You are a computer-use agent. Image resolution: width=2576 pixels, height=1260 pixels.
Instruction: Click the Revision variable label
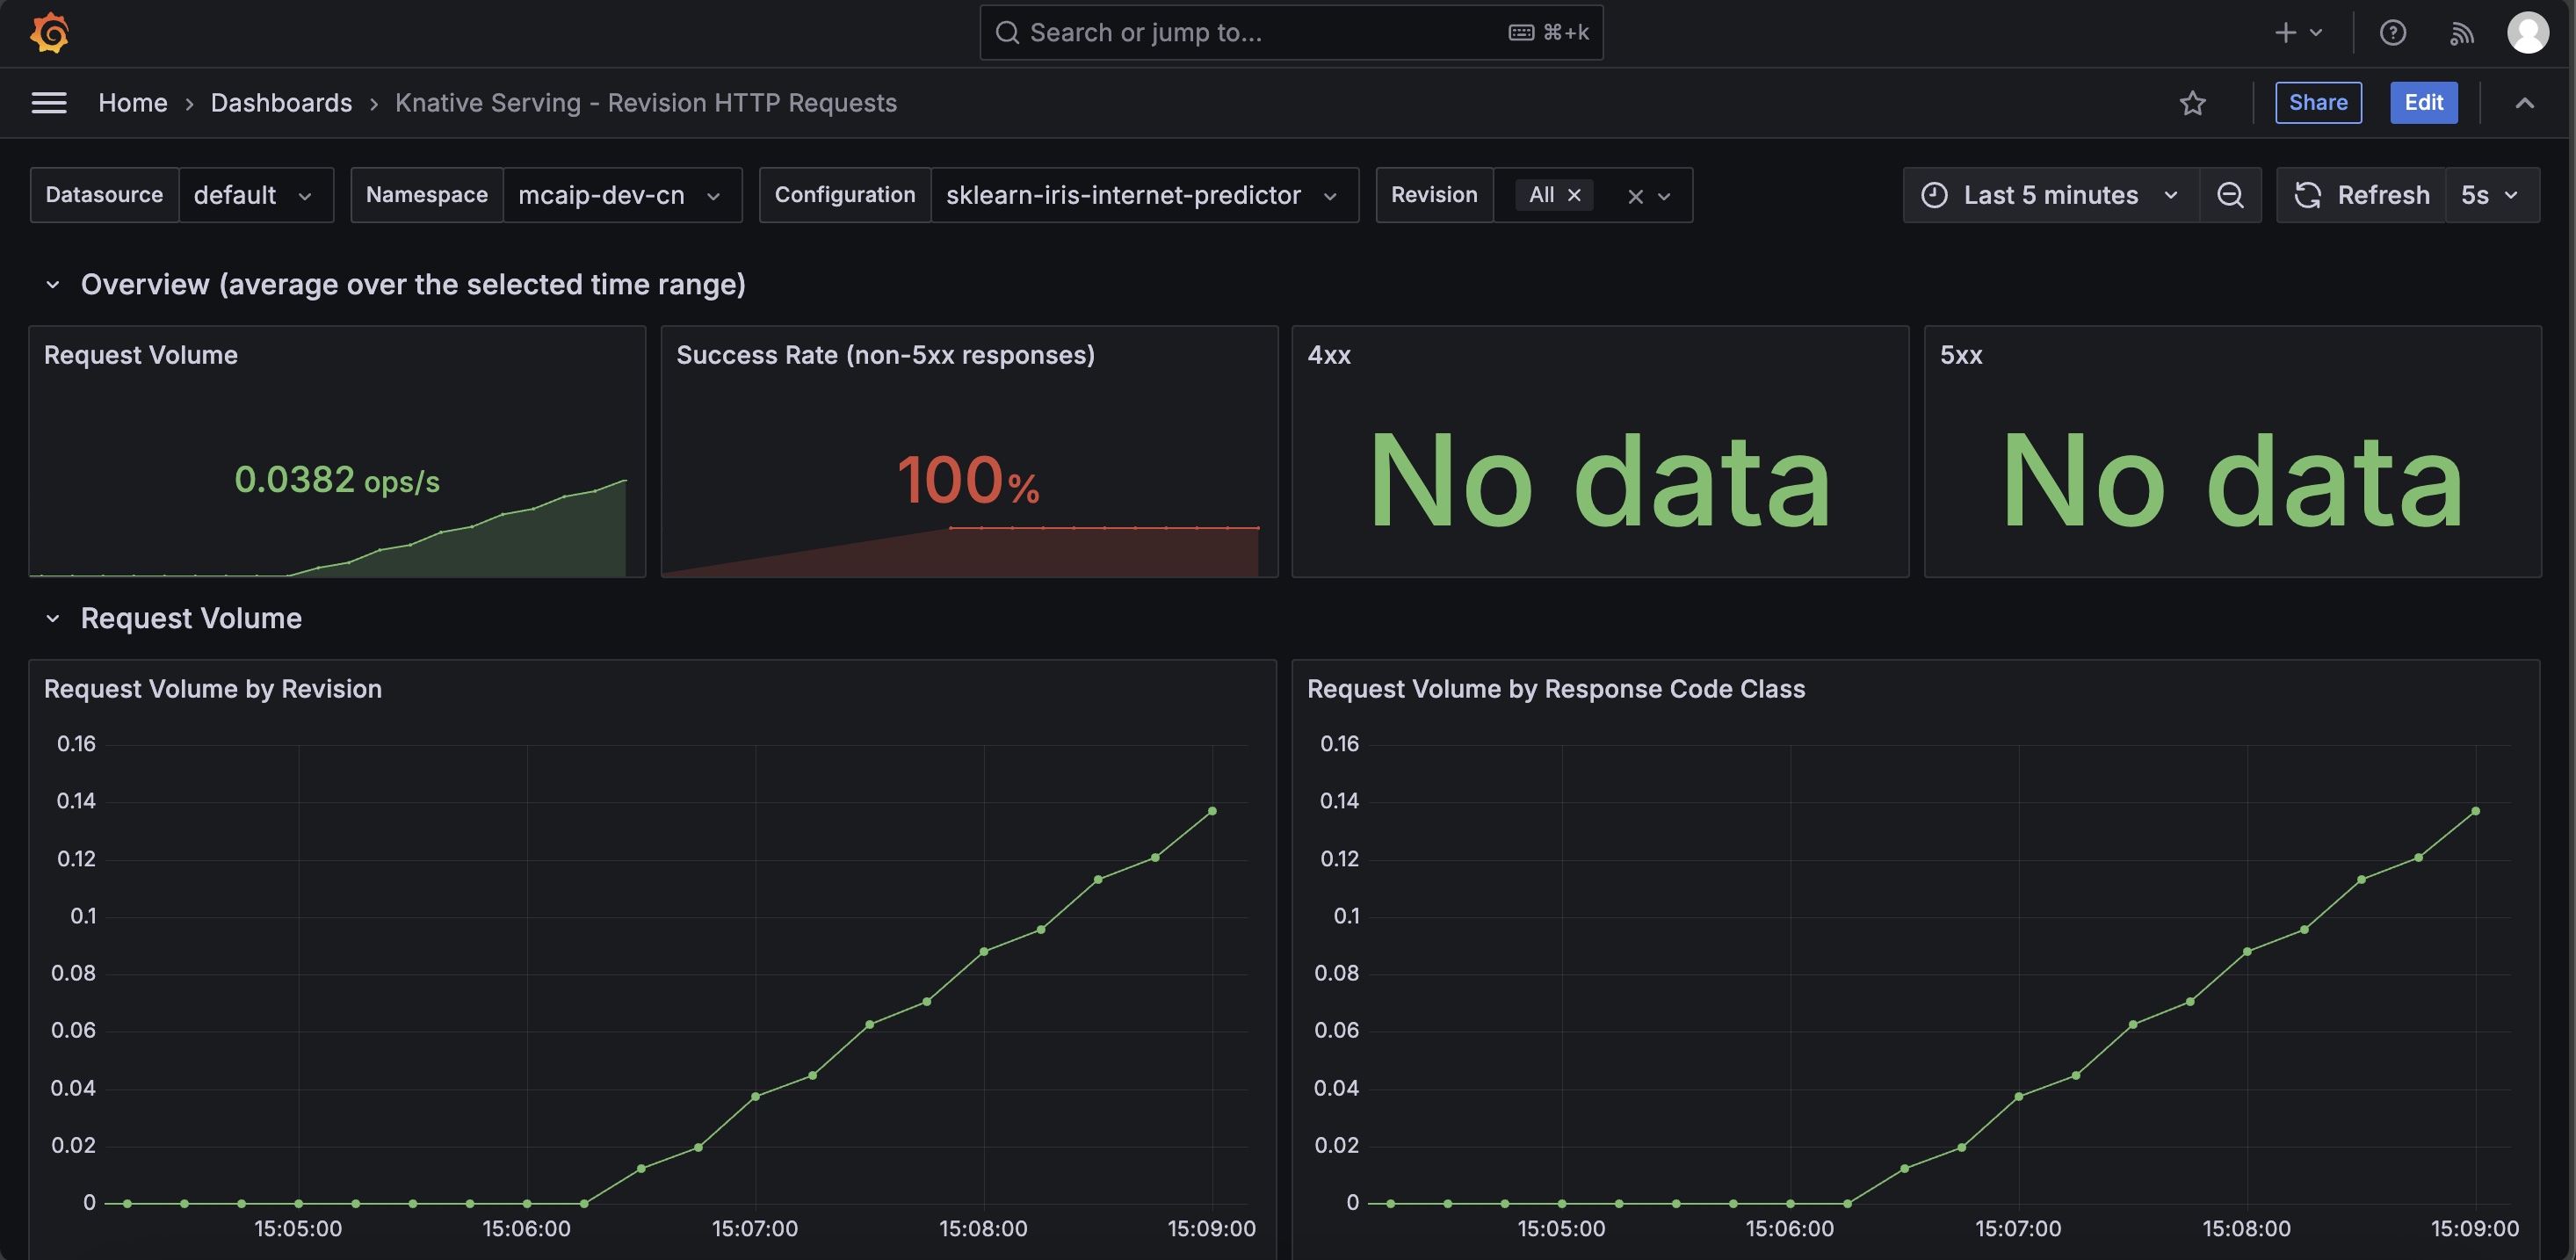(1434, 195)
